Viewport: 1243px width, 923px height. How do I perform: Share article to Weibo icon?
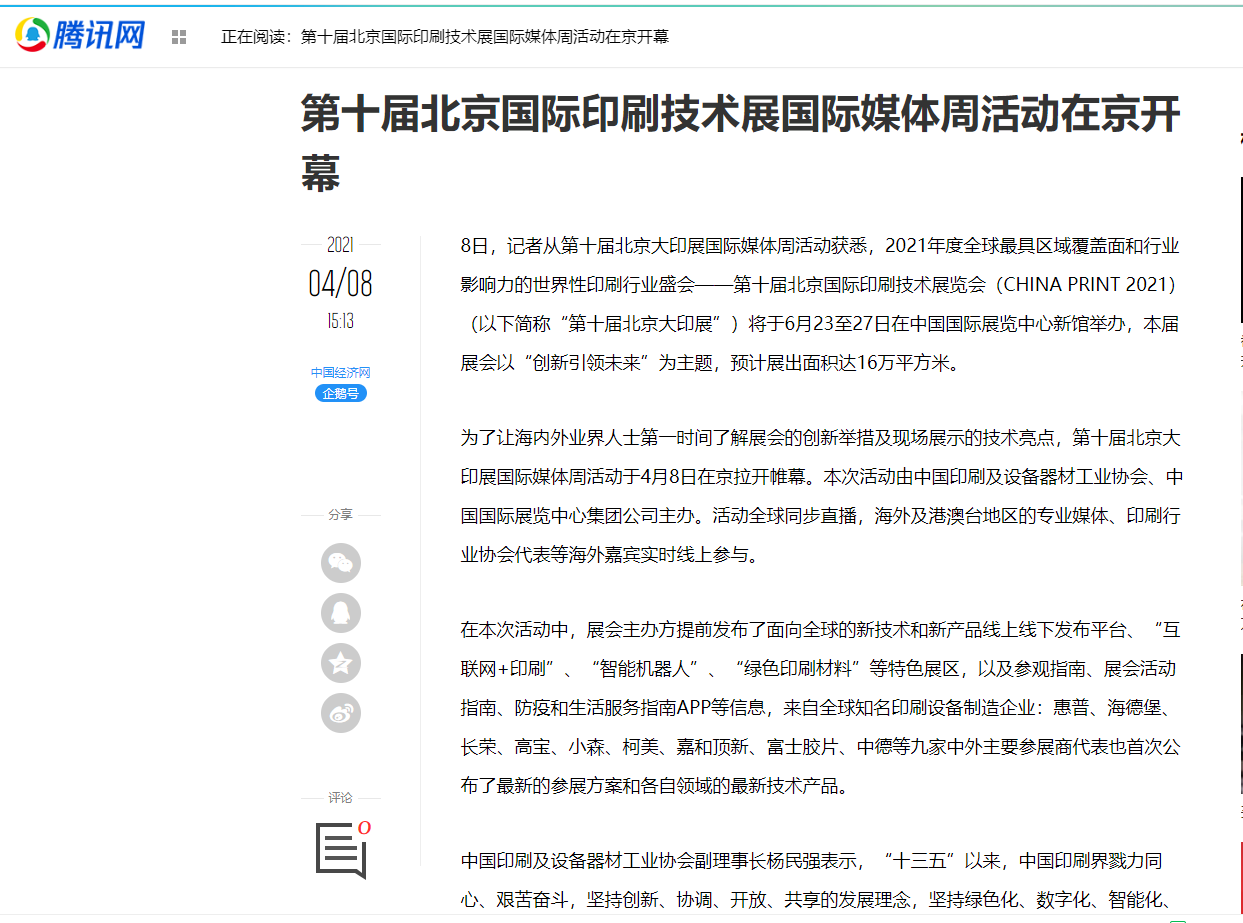[341, 713]
